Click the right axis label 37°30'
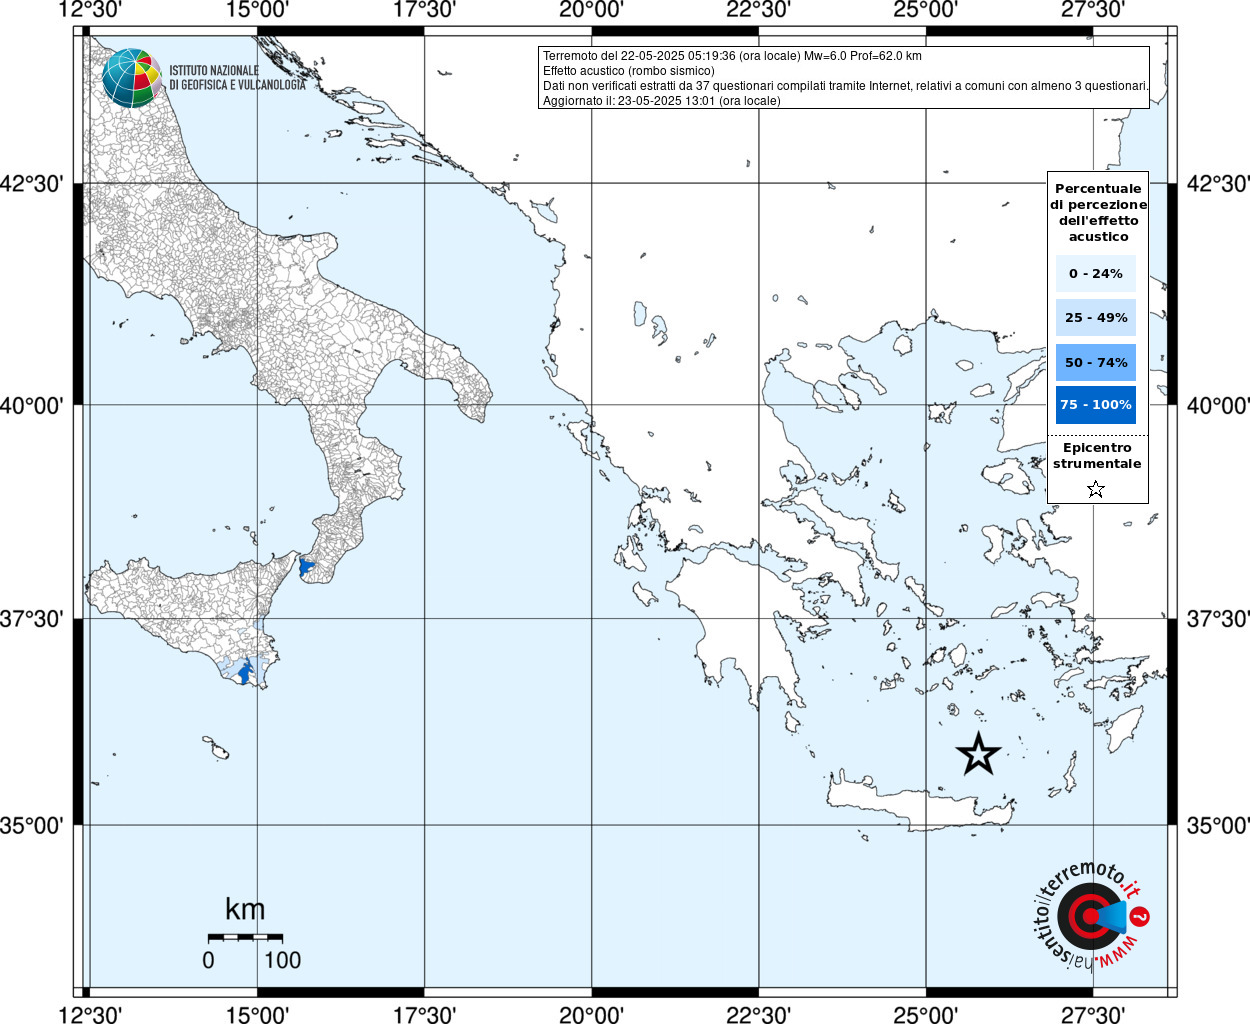This screenshot has width=1250, height=1024. pyautogui.click(x=1218, y=618)
